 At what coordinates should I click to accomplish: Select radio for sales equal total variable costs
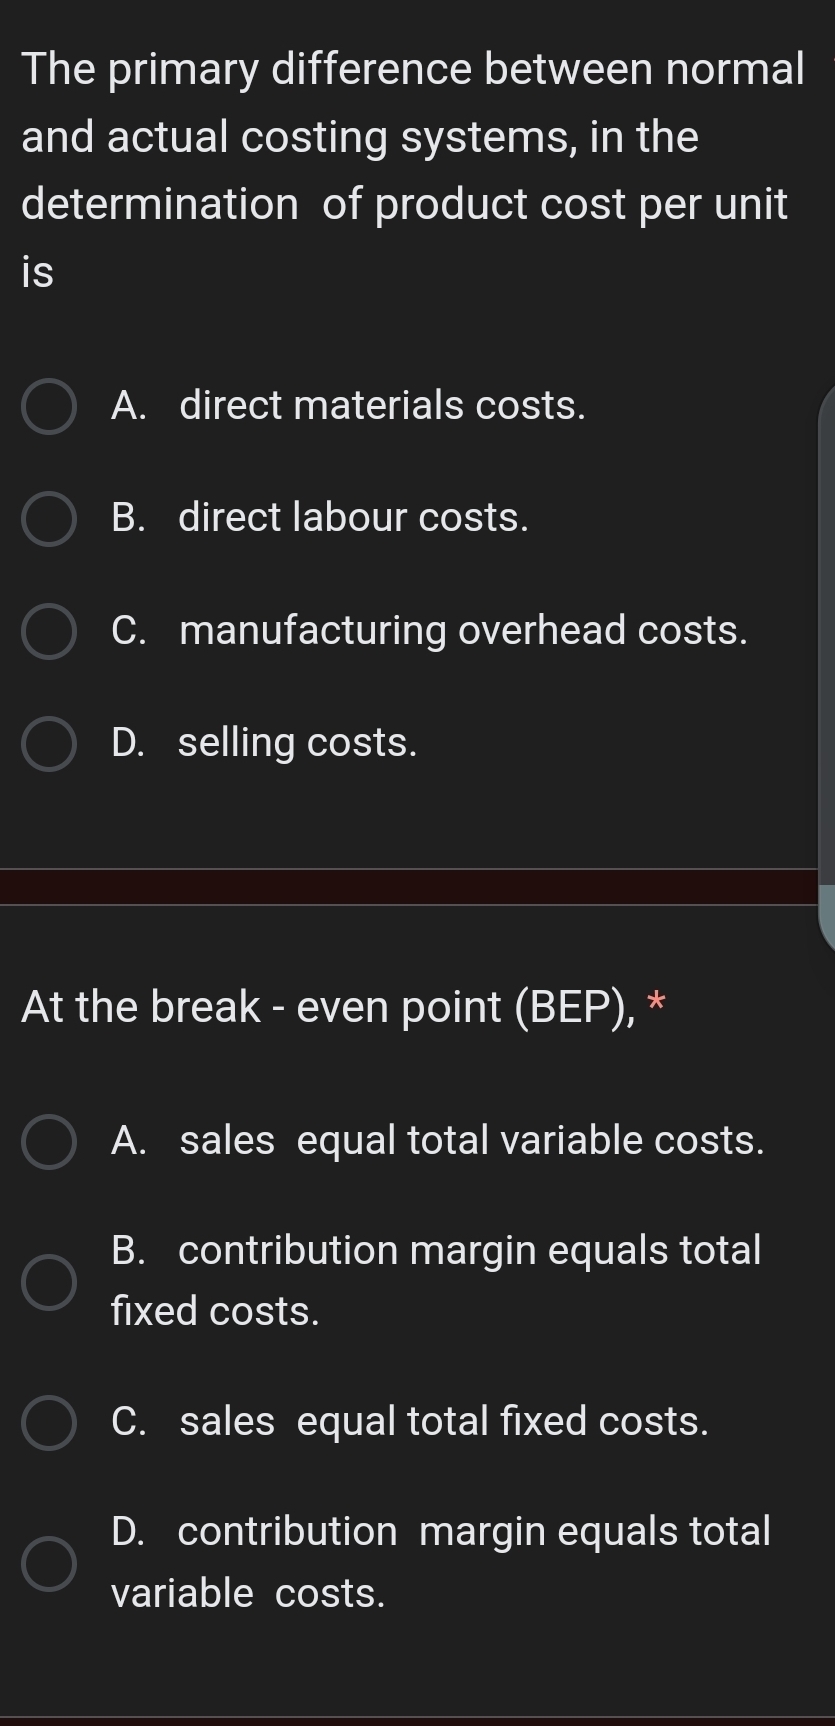click(49, 1142)
